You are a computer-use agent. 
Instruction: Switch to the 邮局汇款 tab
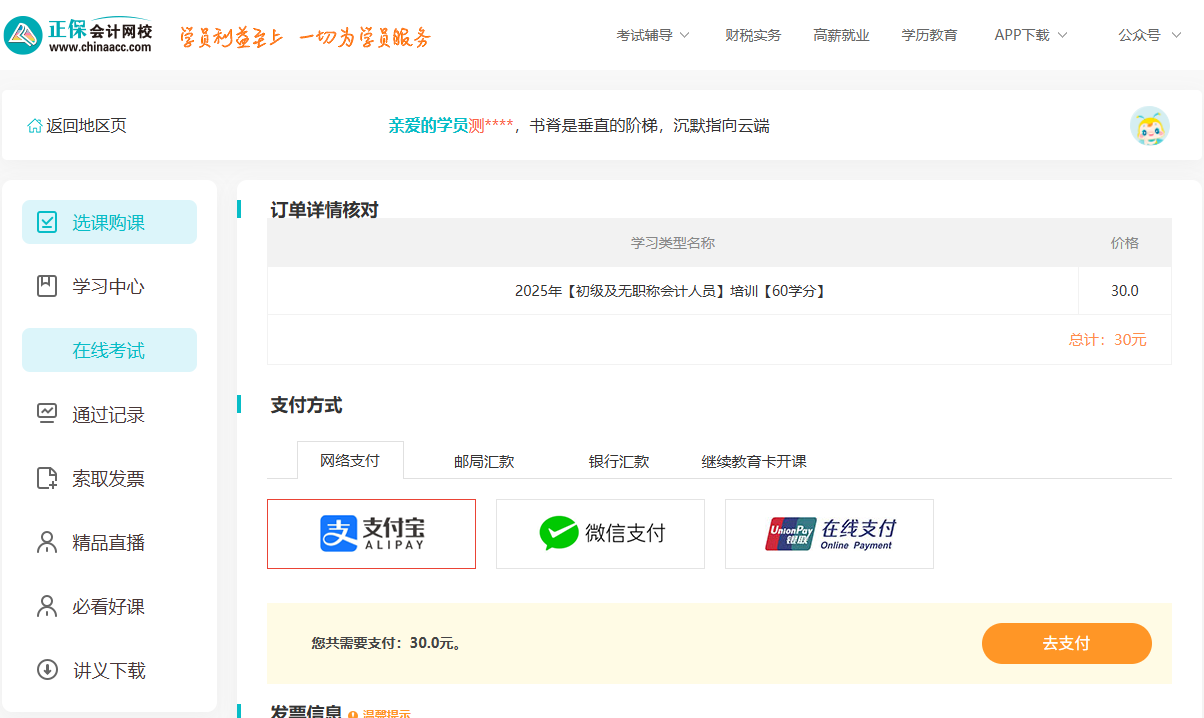(484, 461)
